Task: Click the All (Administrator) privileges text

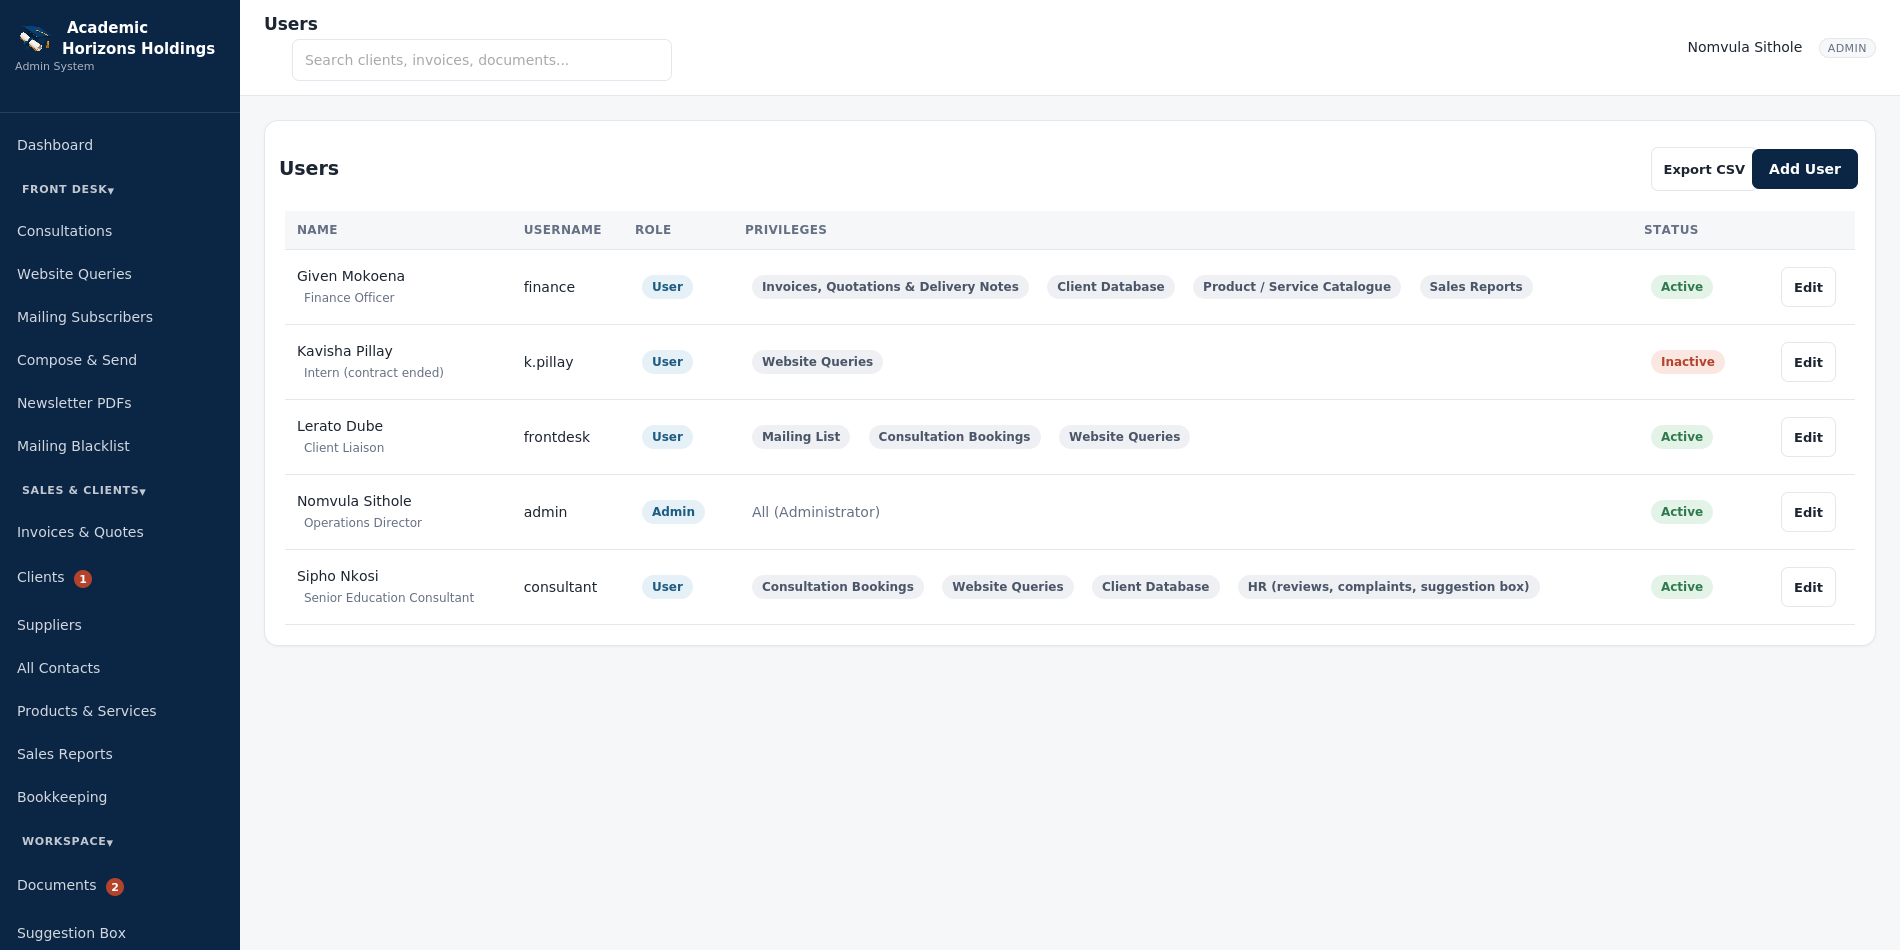Action: pos(816,512)
